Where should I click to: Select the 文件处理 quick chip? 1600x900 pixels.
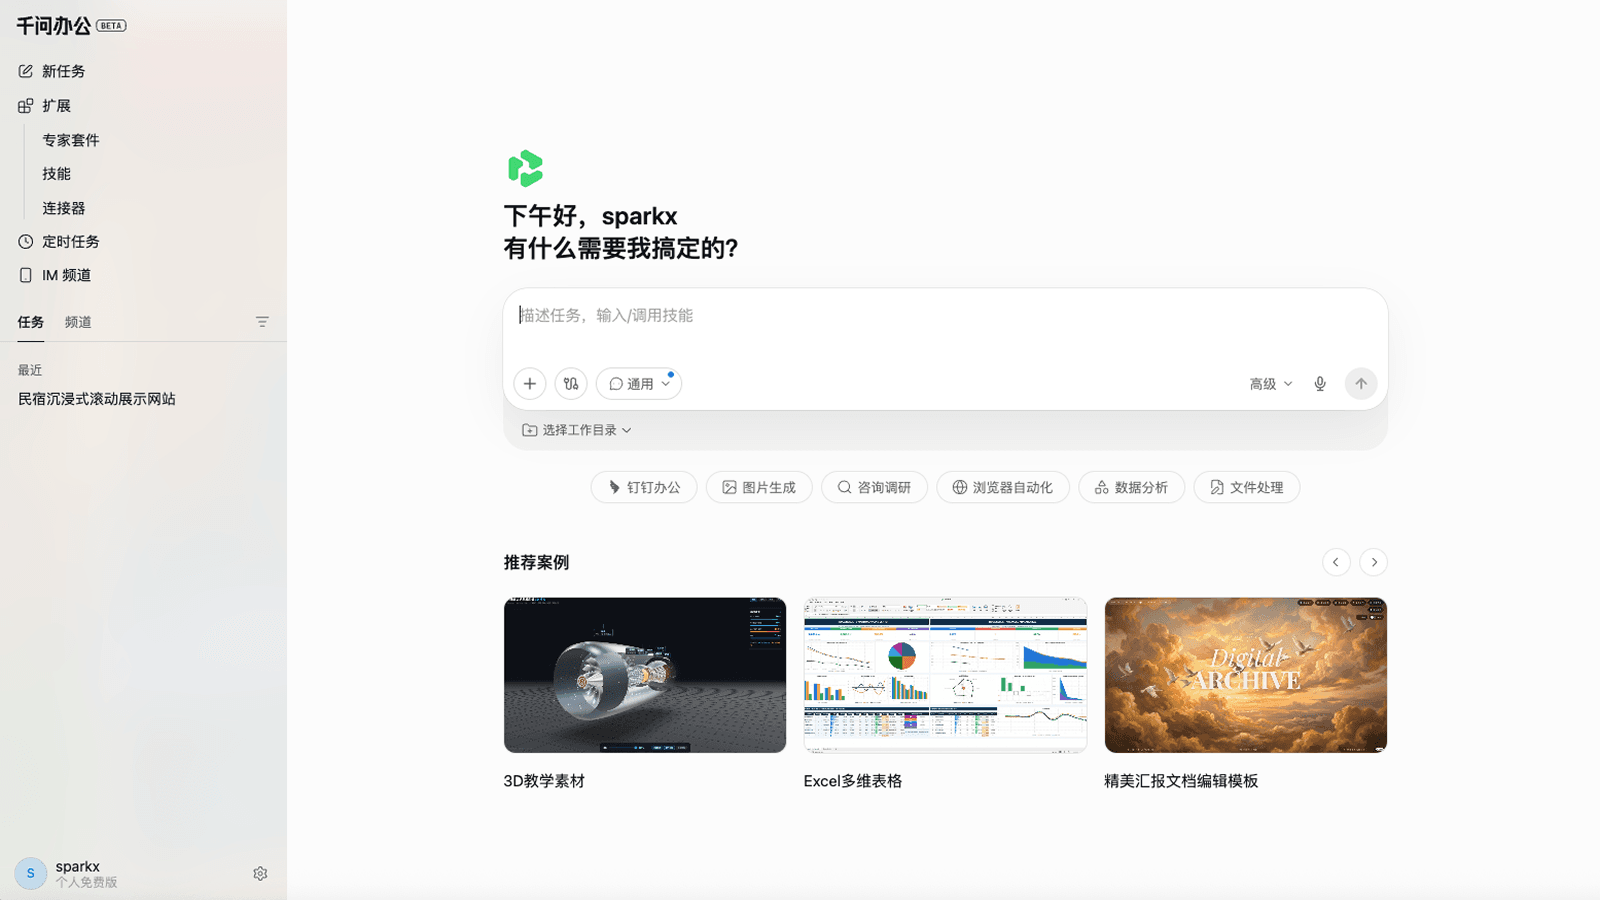coord(1247,488)
